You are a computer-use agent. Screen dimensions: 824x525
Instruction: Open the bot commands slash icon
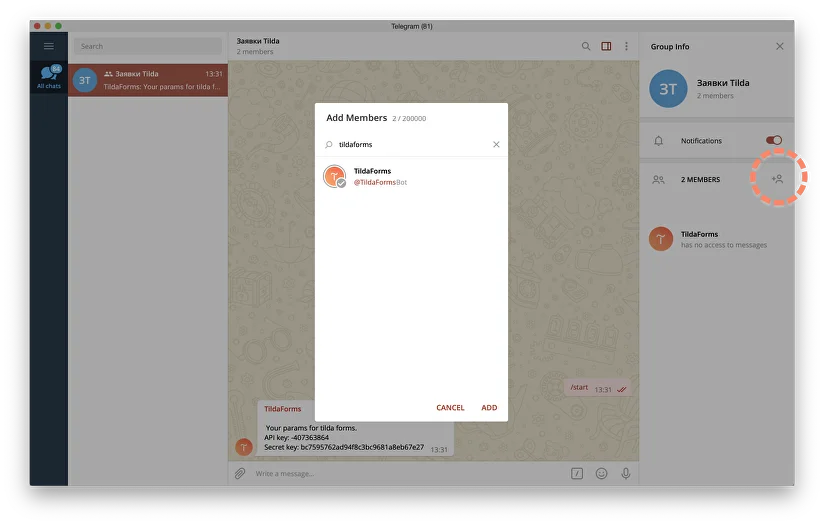[x=577, y=473]
